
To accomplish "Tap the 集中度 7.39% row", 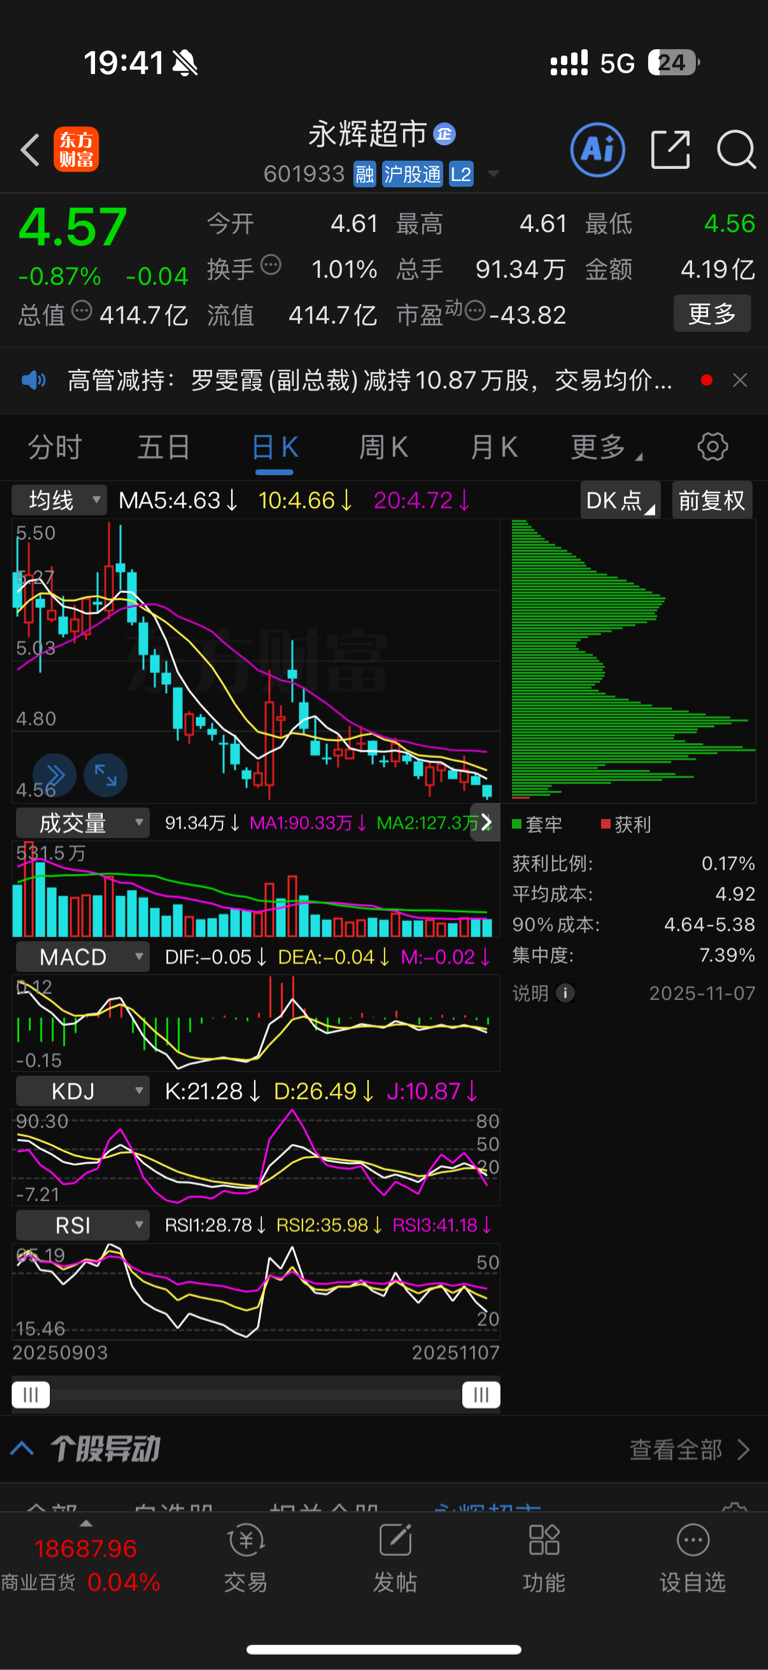I will click(x=634, y=956).
